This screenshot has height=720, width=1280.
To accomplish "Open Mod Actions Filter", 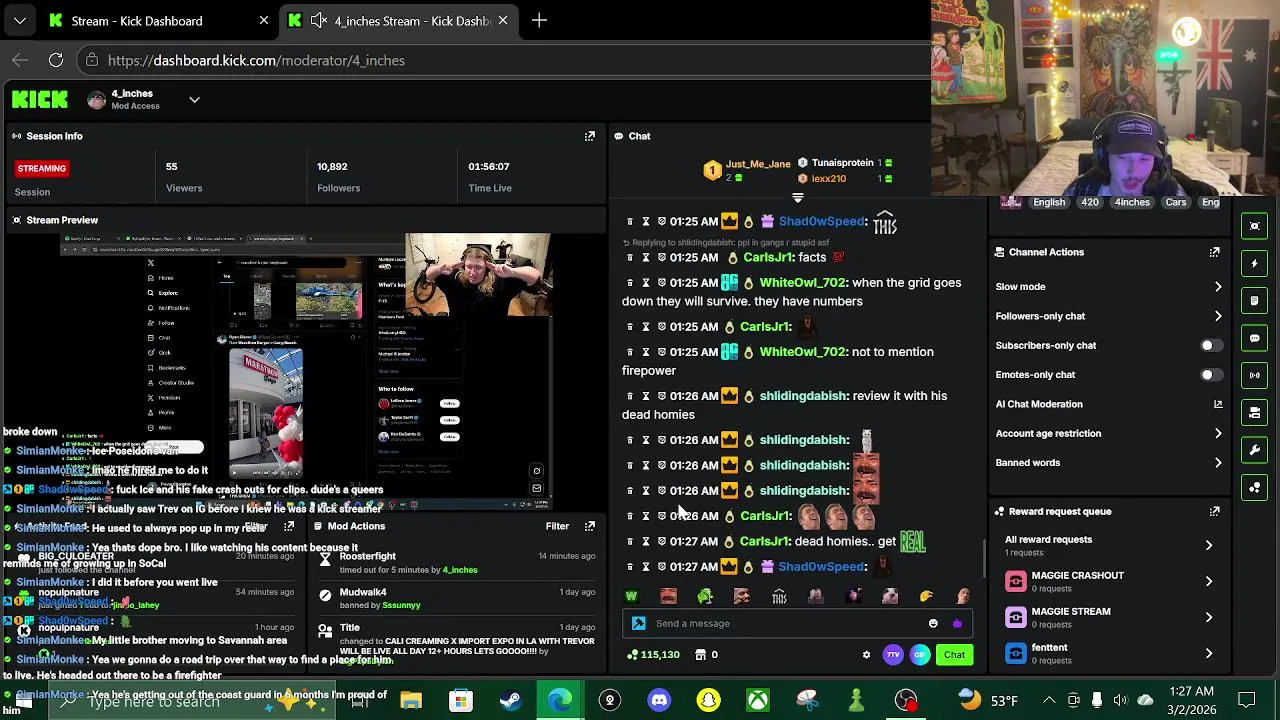I will click(x=557, y=526).
